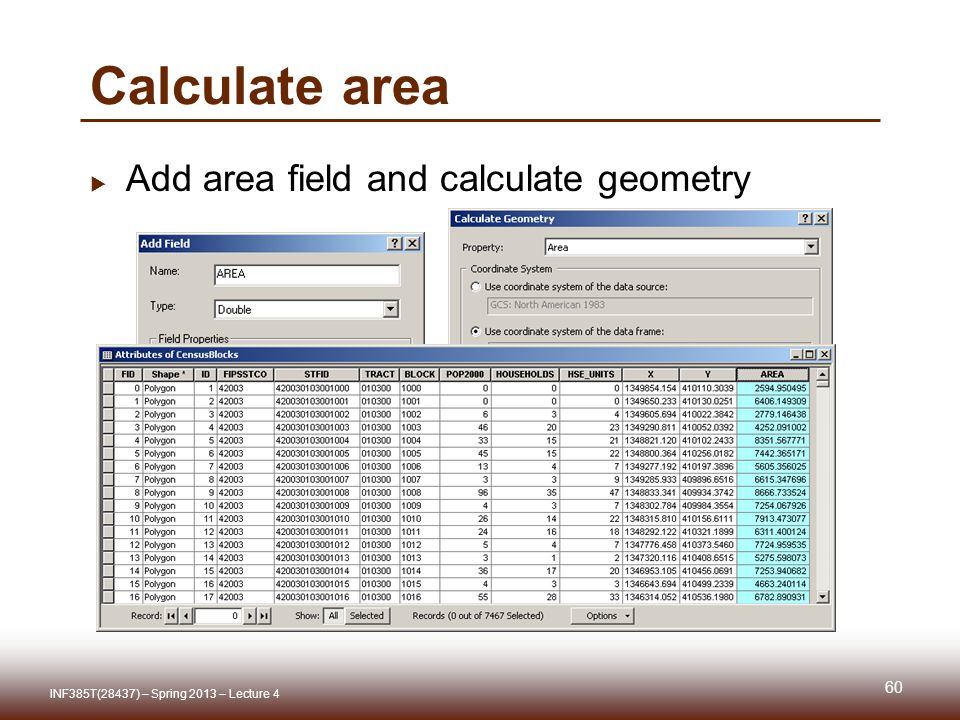
Task: Select the STFID column header
Action: [317, 374]
